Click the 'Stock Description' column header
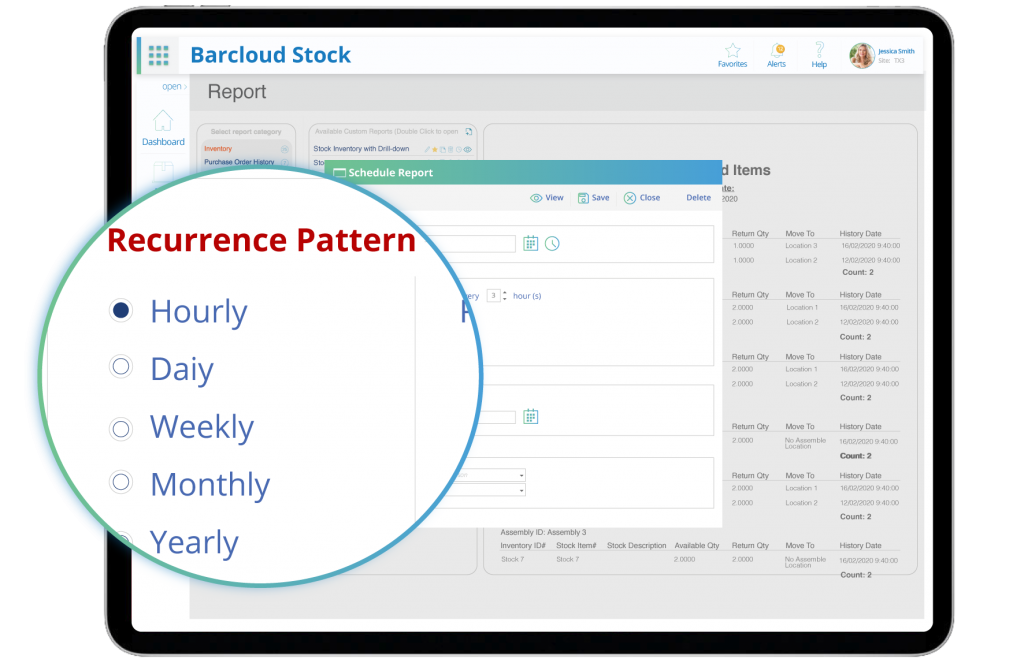The height and width of the screenshot is (659, 1024). (x=637, y=545)
